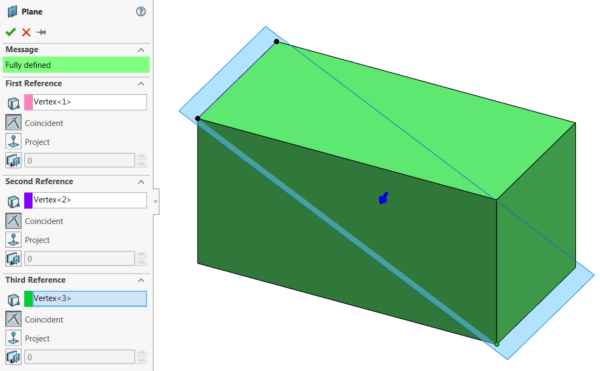
Task: Accept the plane with the green checkmark
Action: click(11, 32)
